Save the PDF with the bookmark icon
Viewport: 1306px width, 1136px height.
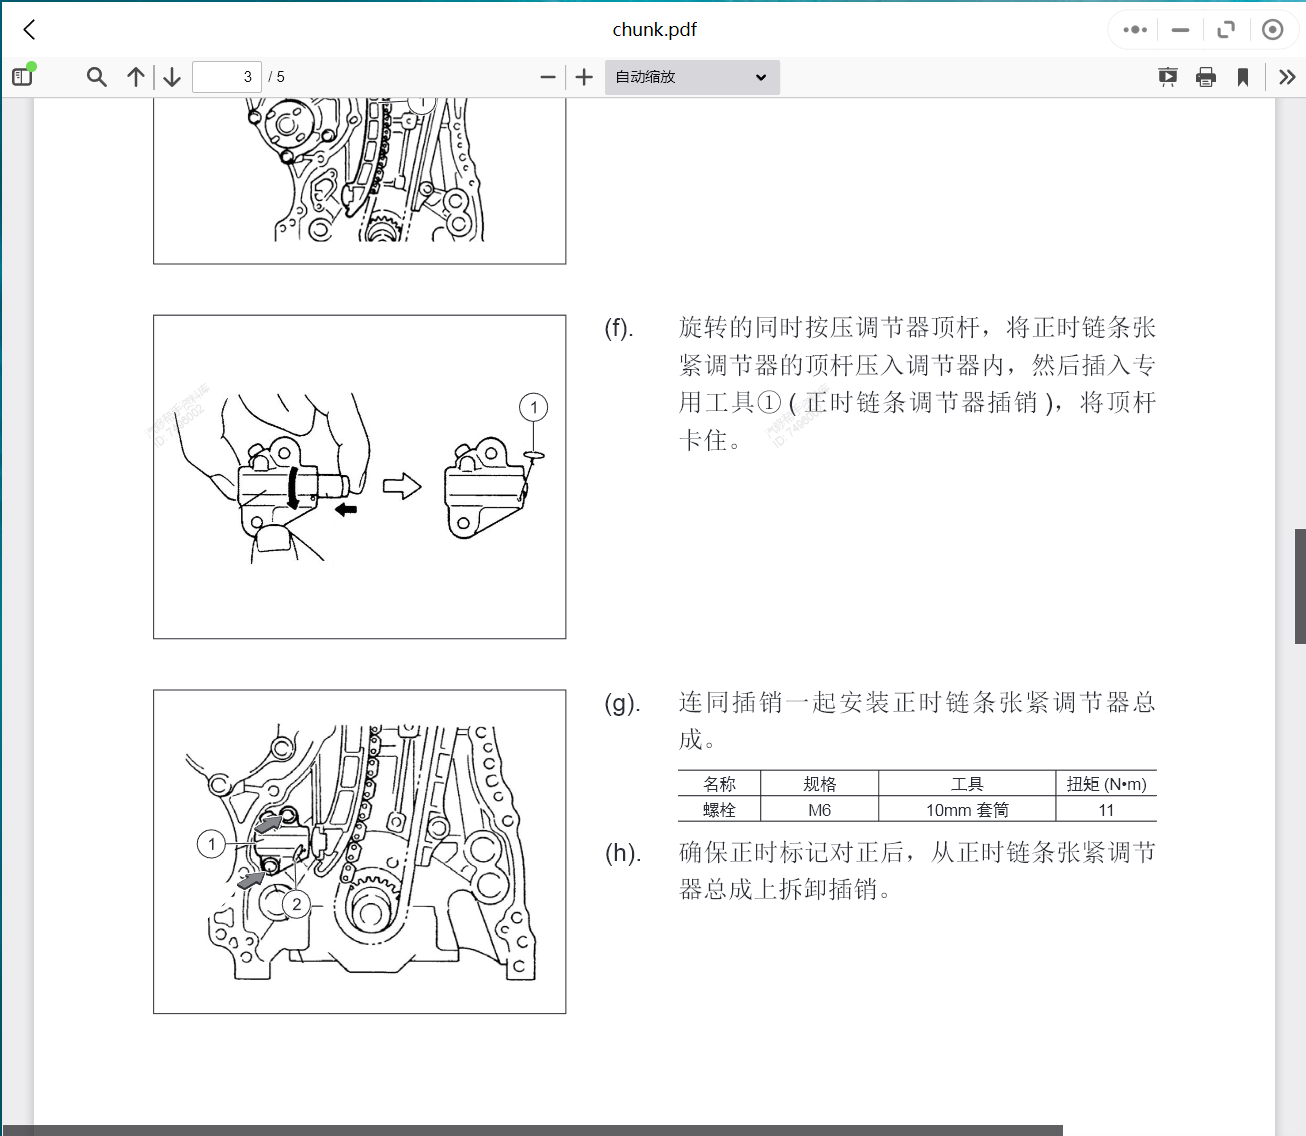pos(1243,76)
